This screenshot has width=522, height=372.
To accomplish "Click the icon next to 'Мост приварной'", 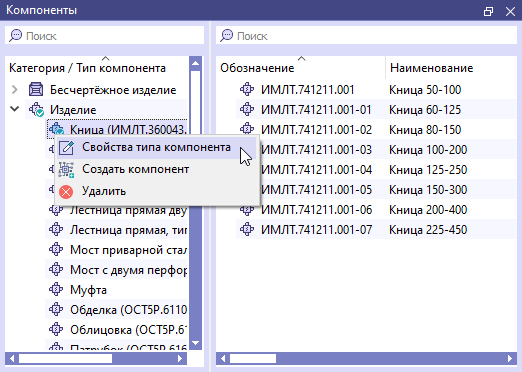I will tap(56, 249).
